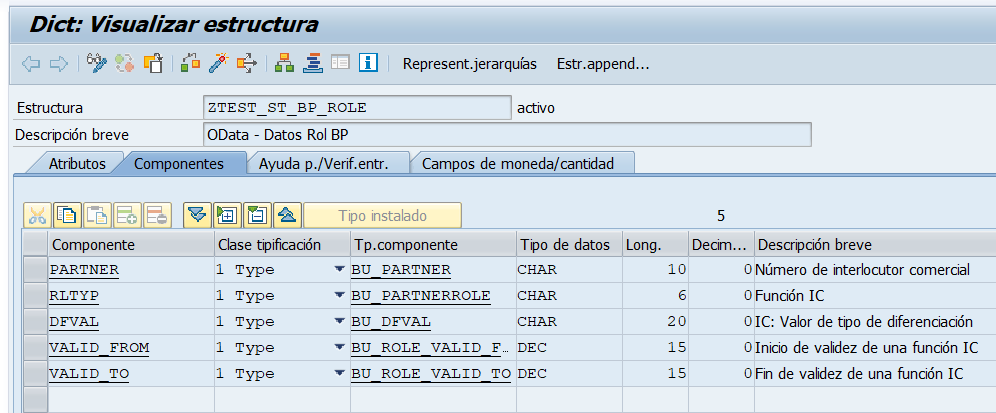Viewport: 996px width, 413px height.
Task: Open the Clase tipificación dropdown for VALID_FROM
Action: 339,348
